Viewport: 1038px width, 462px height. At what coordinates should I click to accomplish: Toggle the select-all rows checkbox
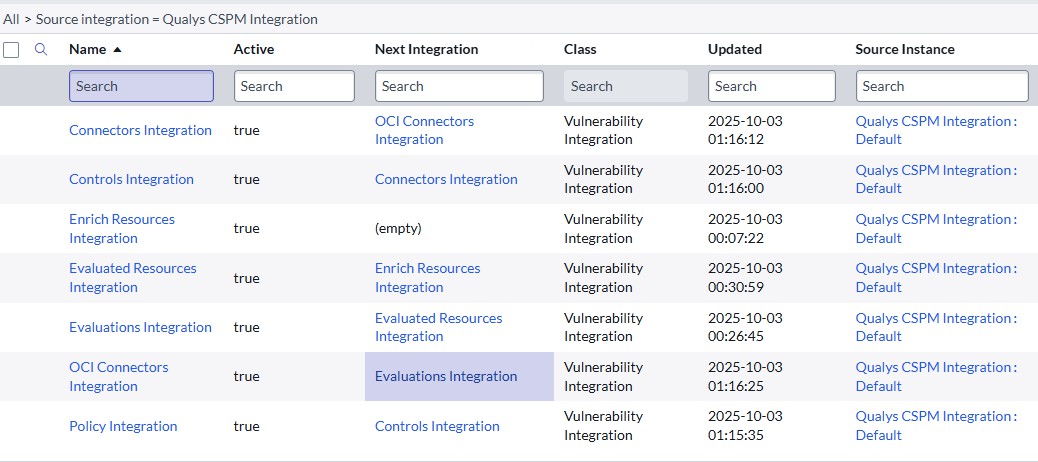click(11, 50)
